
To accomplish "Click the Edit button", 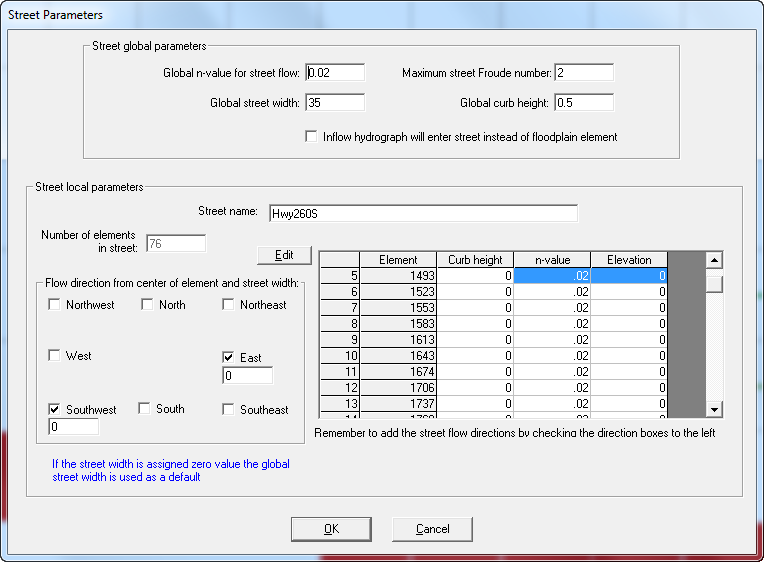I will [284, 255].
